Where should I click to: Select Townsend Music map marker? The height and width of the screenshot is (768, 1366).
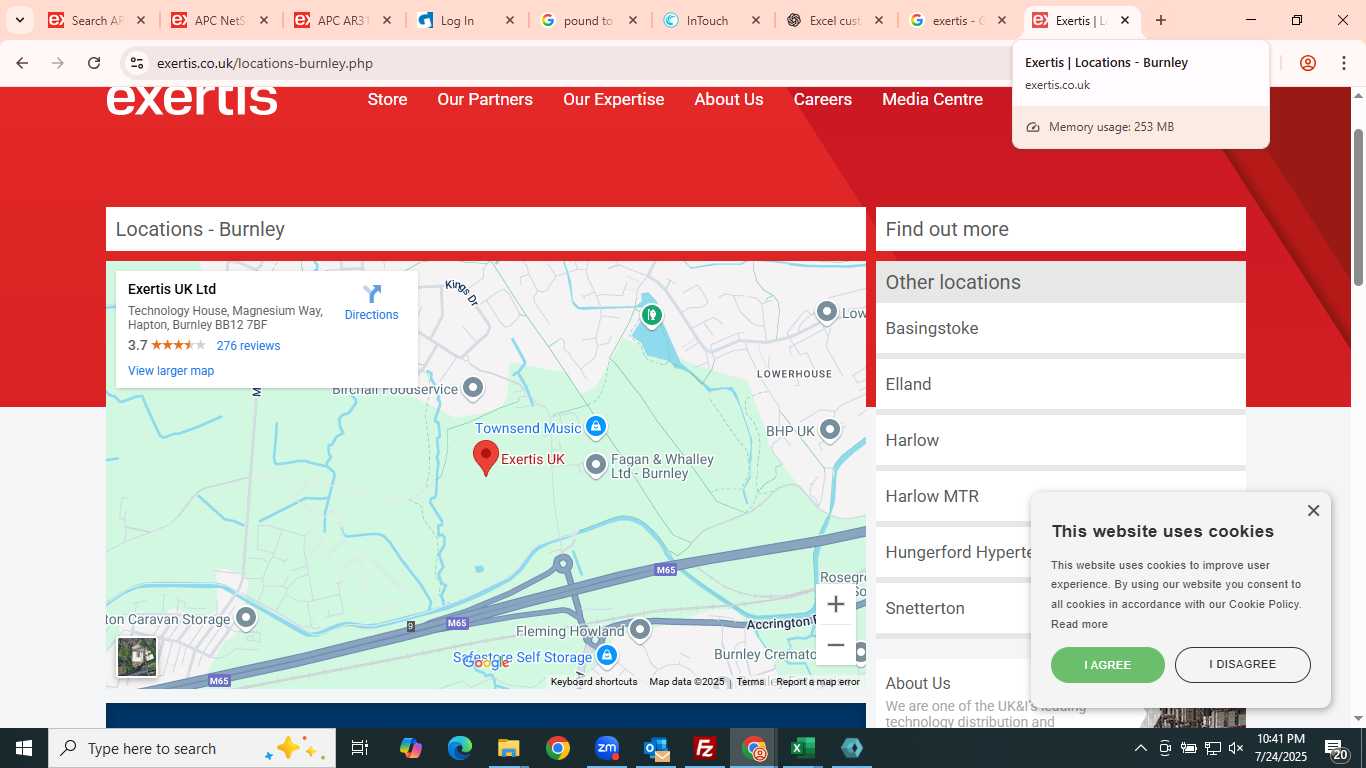point(596,427)
